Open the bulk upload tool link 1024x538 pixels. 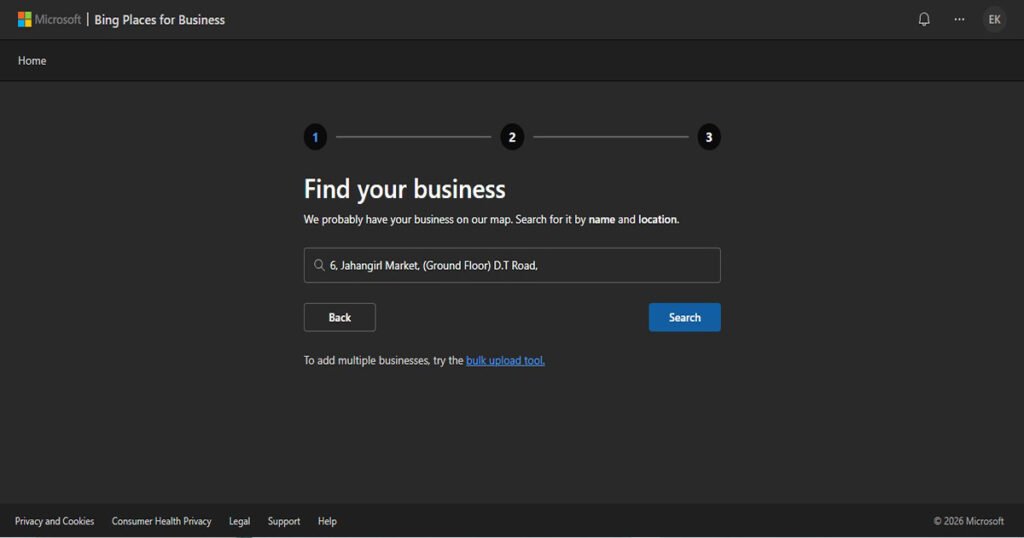tap(505, 360)
